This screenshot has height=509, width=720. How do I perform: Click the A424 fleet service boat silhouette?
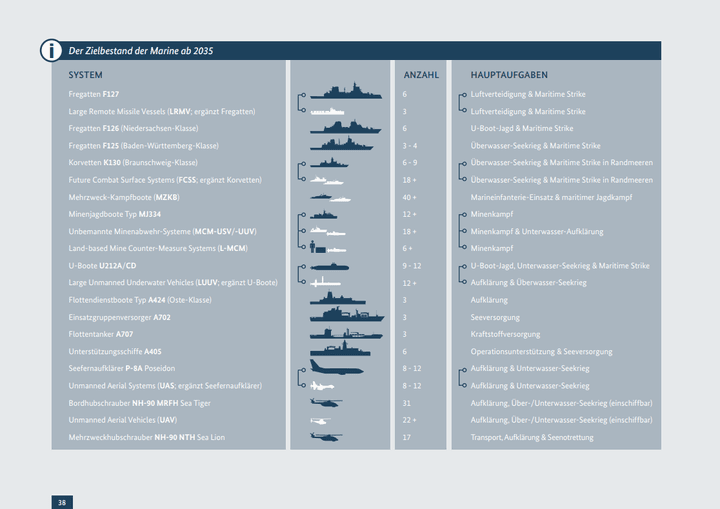coord(338,298)
